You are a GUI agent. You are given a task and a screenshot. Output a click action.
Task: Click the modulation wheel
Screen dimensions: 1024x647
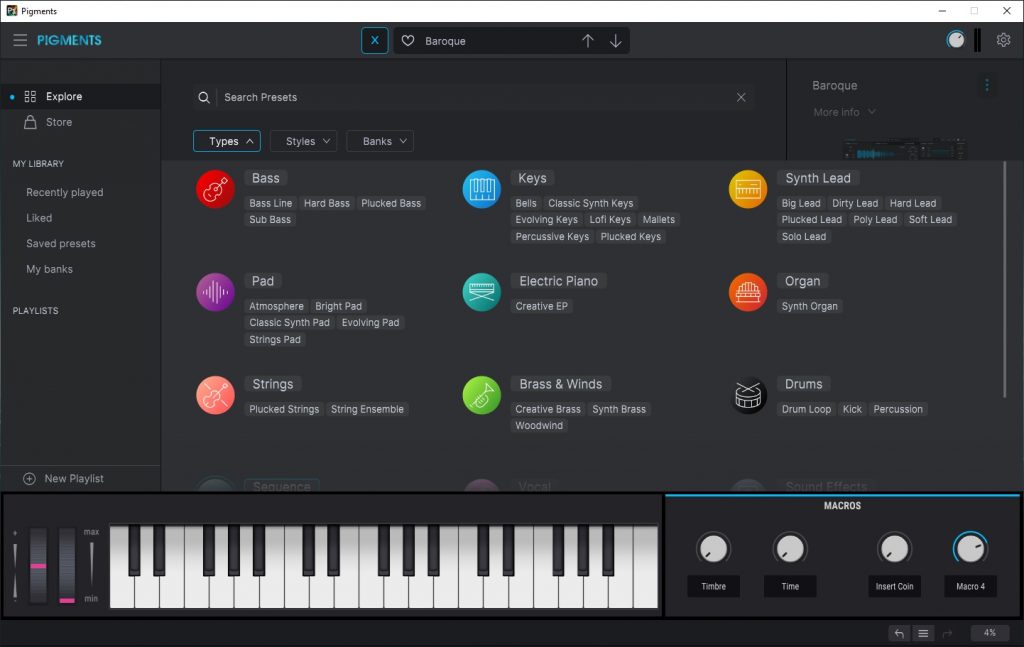pos(67,565)
